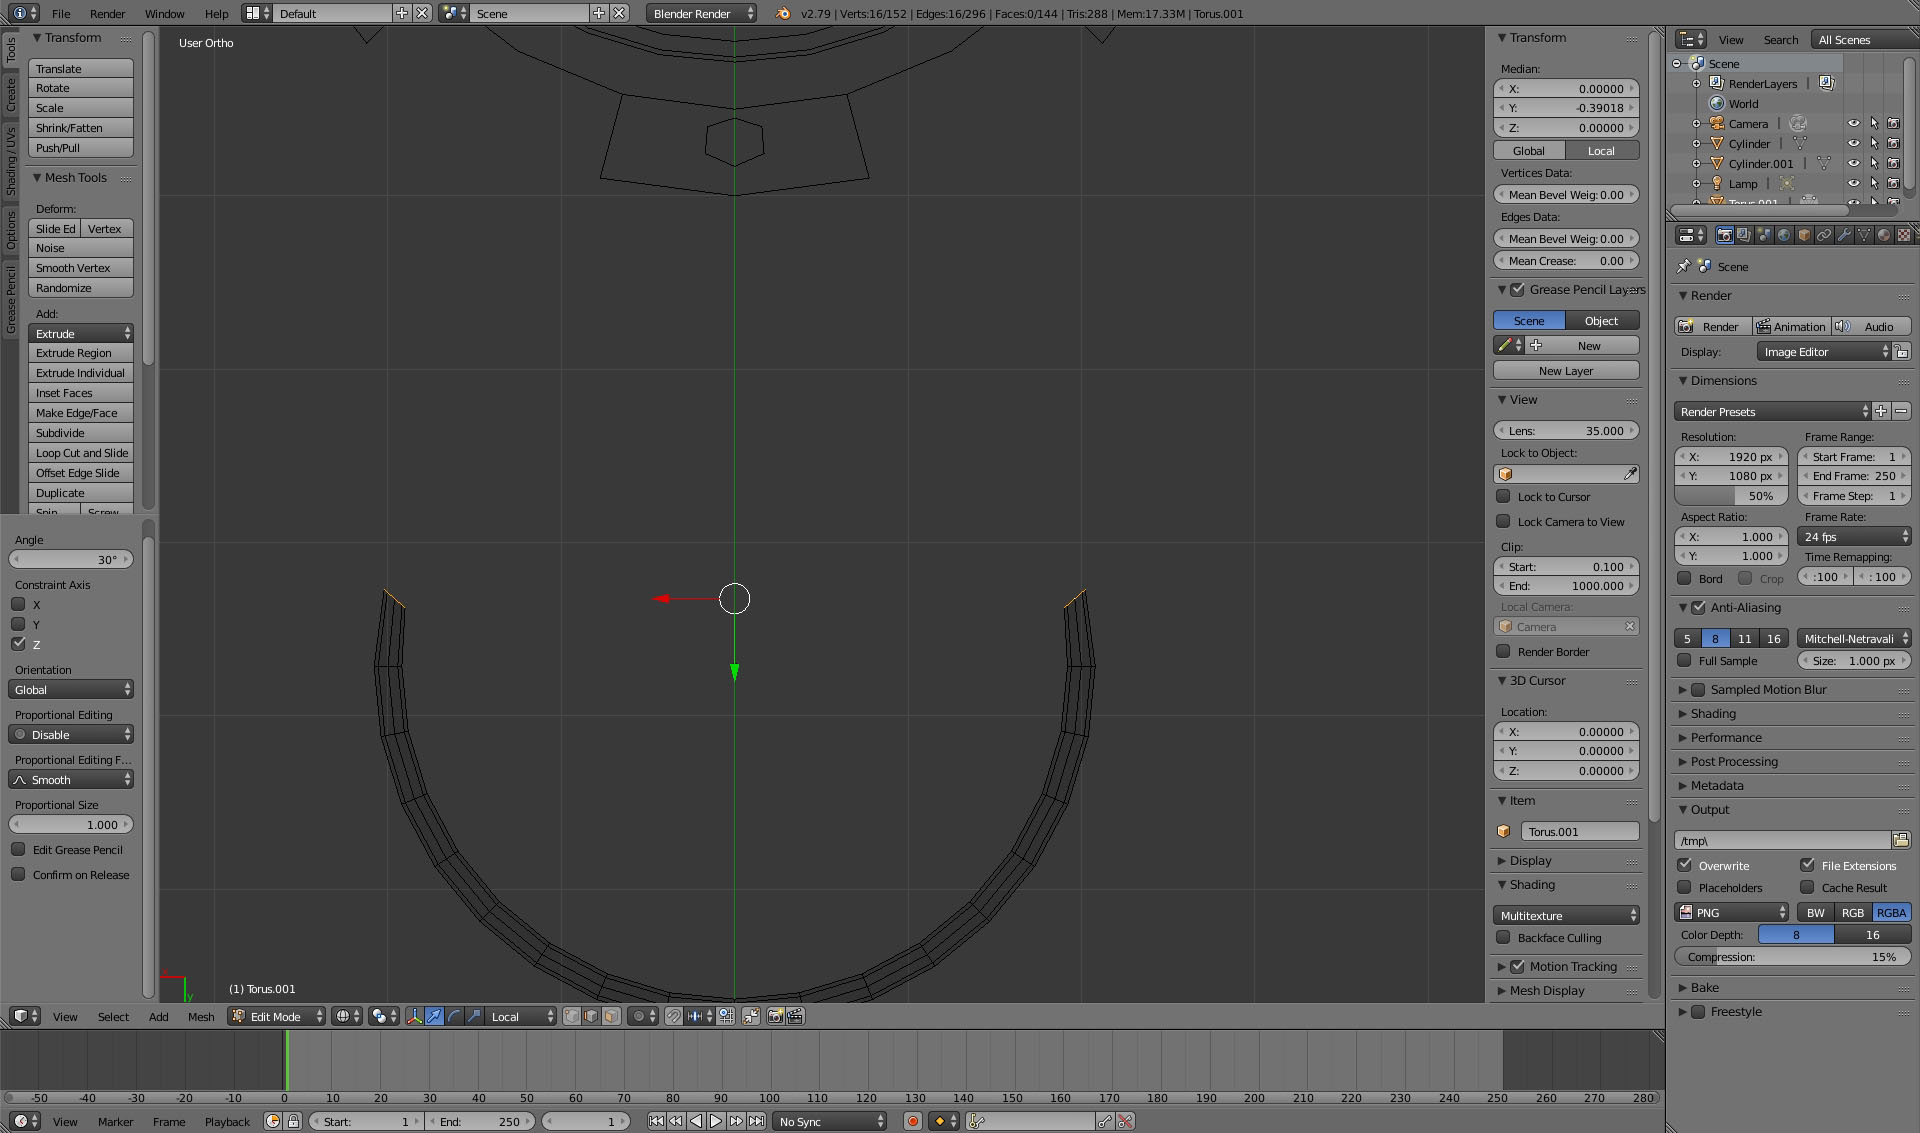
Task: Open the Render properties camera tab
Action: (x=1724, y=235)
